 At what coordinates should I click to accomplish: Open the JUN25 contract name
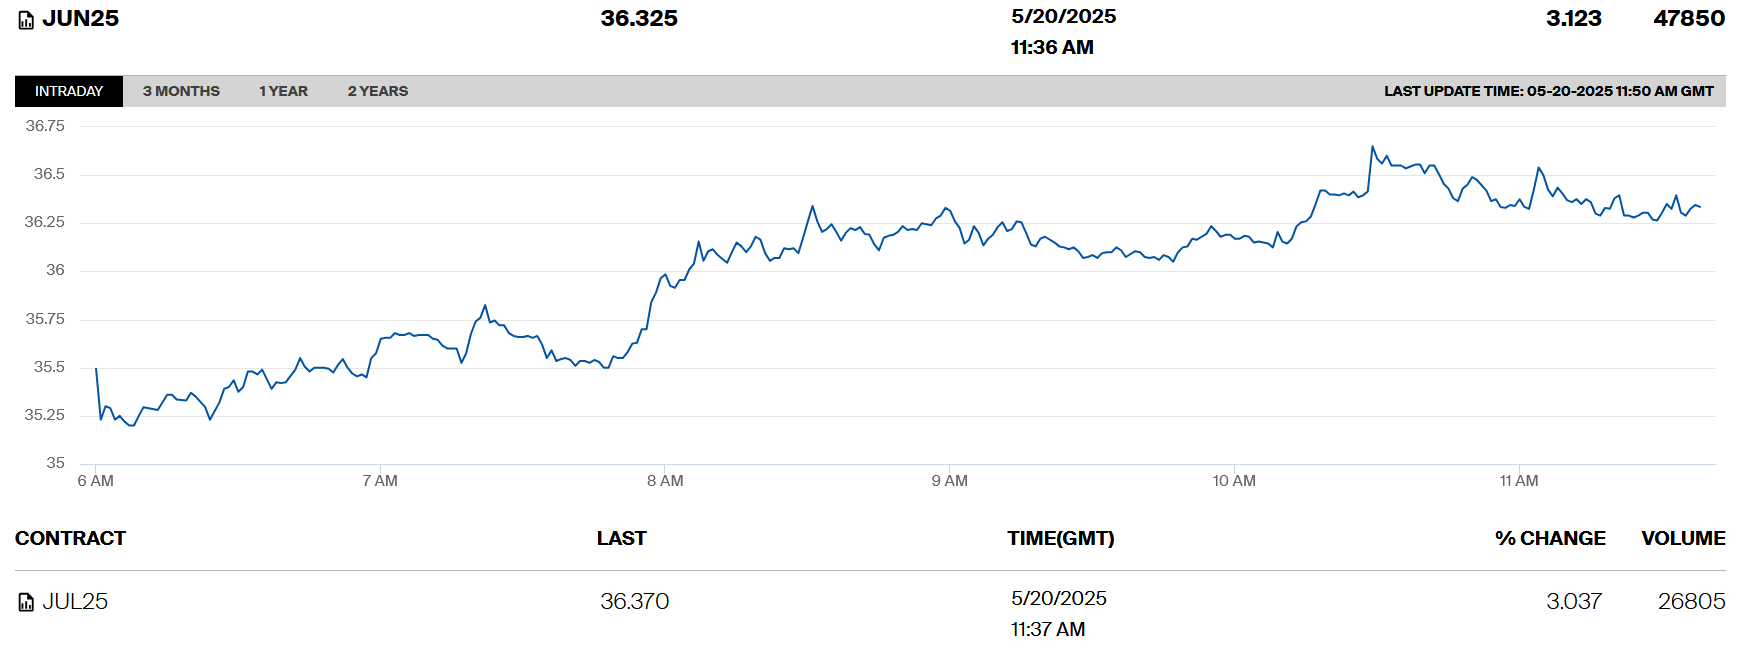tap(80, 19)
